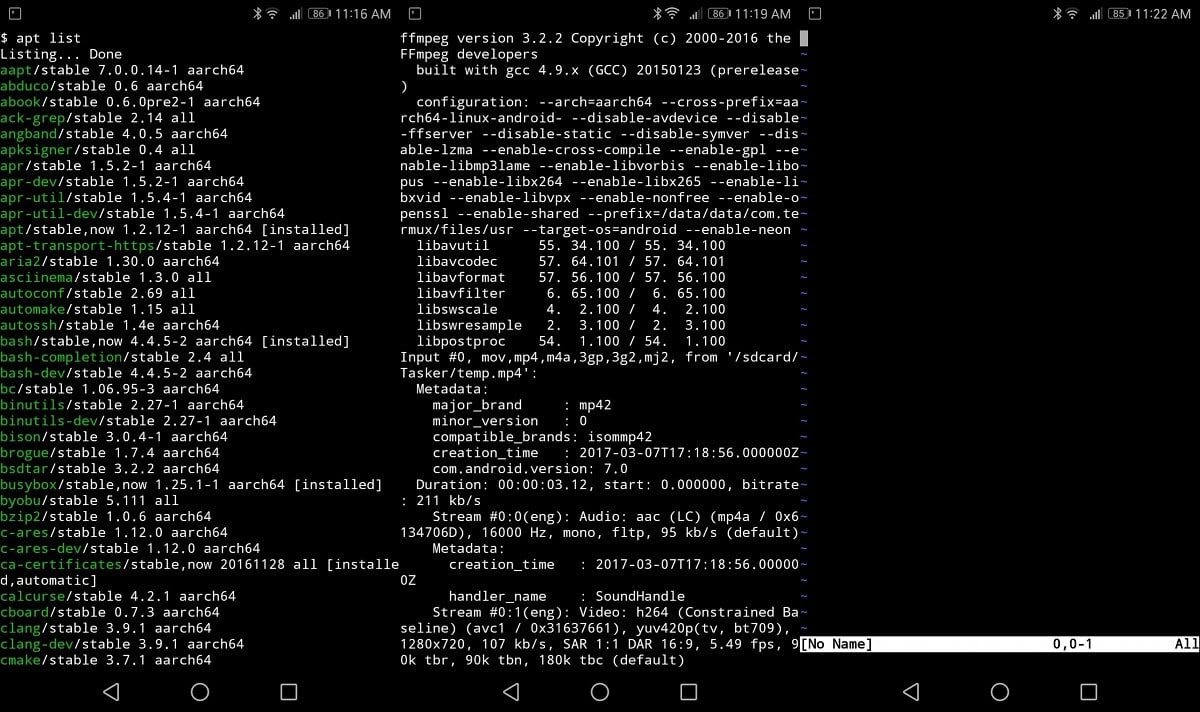Viewport: 1200px width, 712px height.
Task: Click 'ffmpeg version 3.2.2 Copyright' line
Action: pos(596,38)
